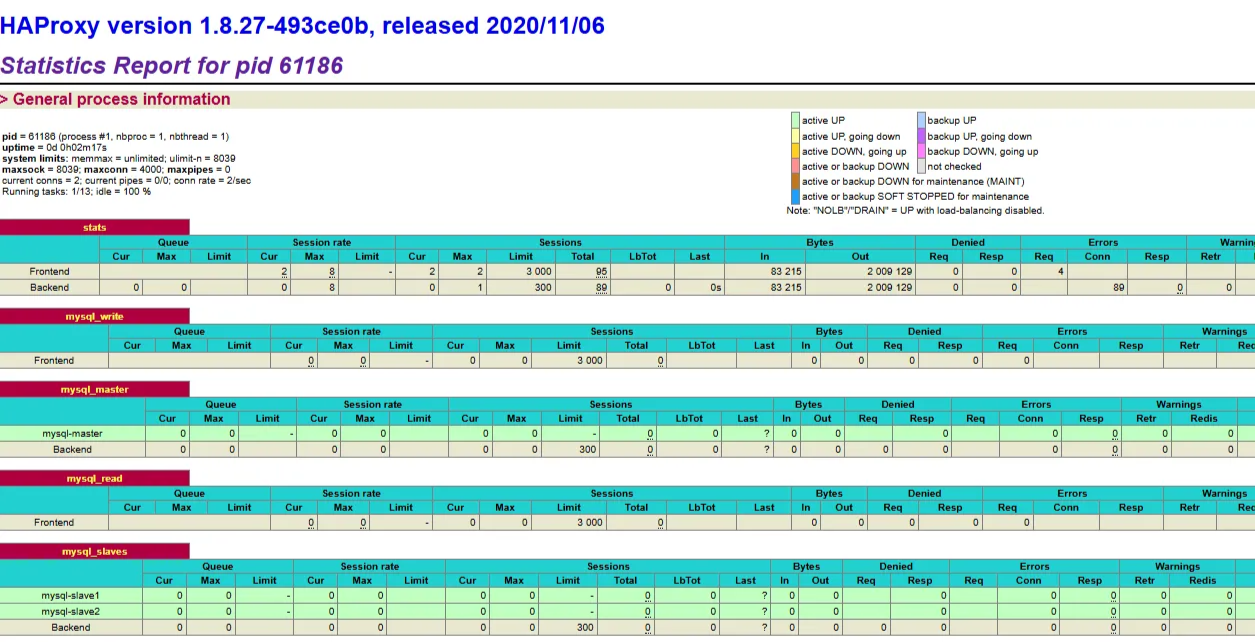The image size is (1255, 642).
Task: Click the 'active DOWN, going up' legend swatch
Action: 796,151
